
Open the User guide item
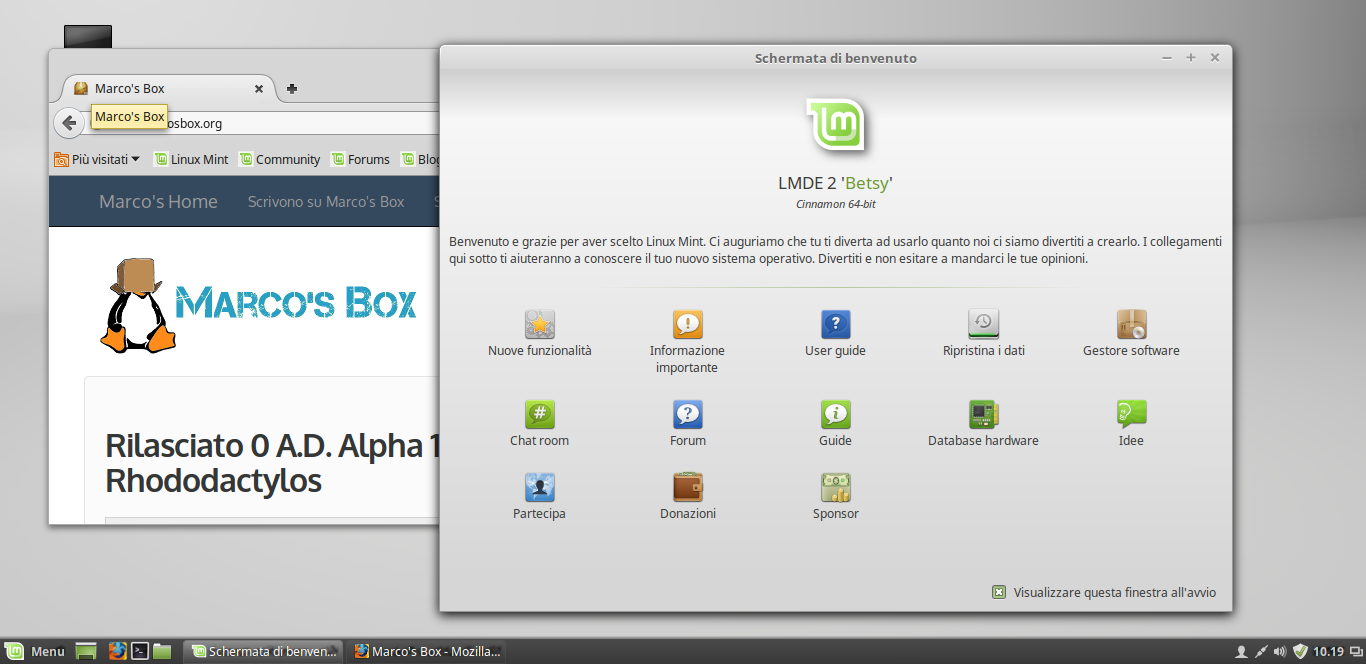point(835,334)
